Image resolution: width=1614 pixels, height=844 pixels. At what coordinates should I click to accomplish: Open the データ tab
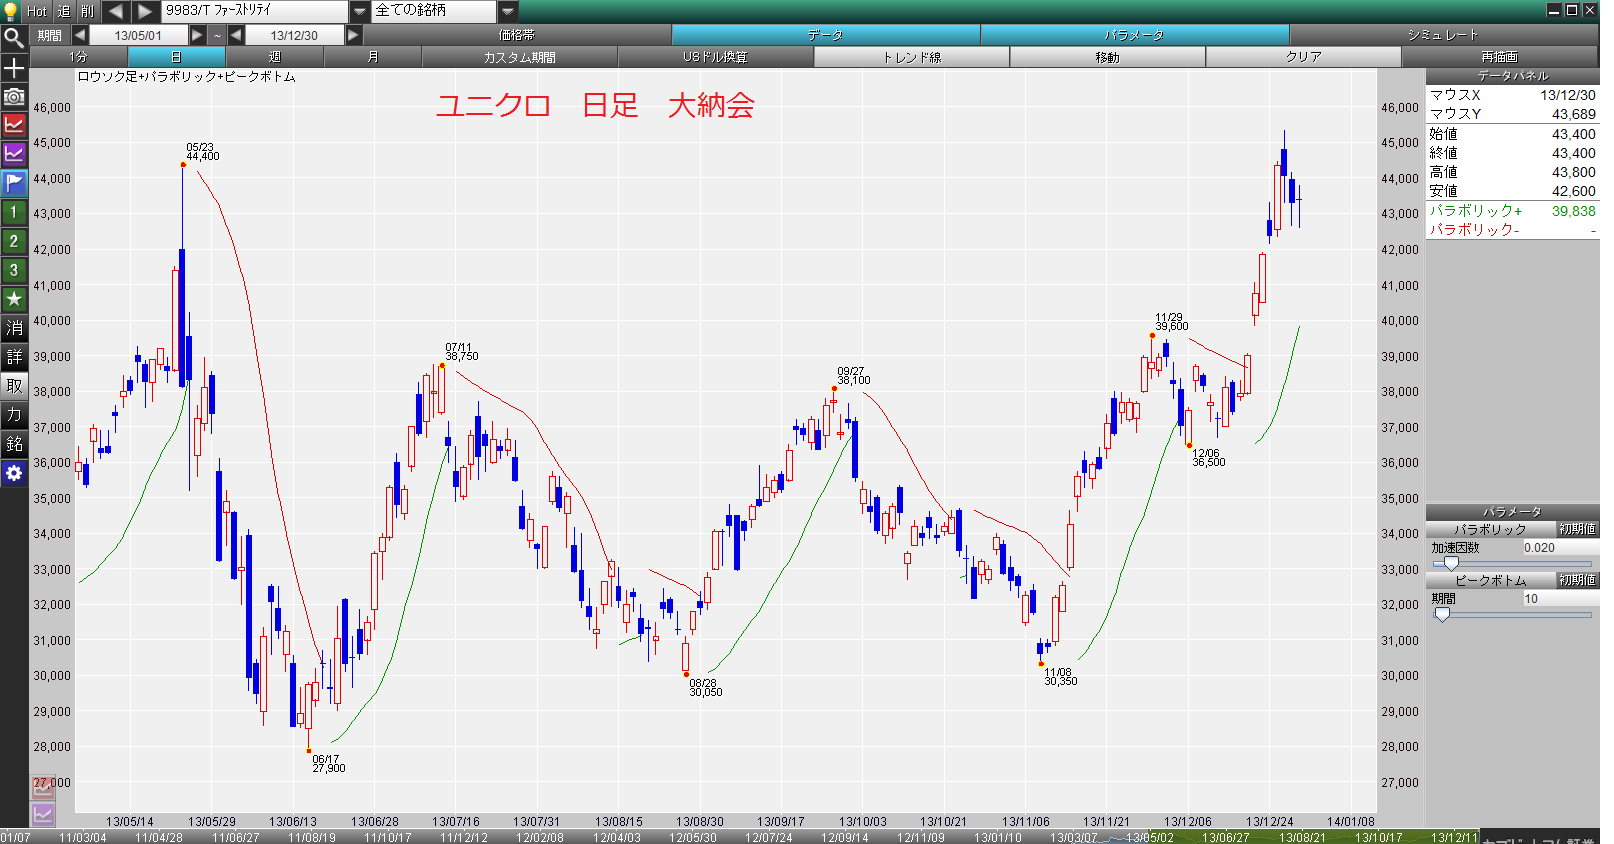[x=825, y=35]
